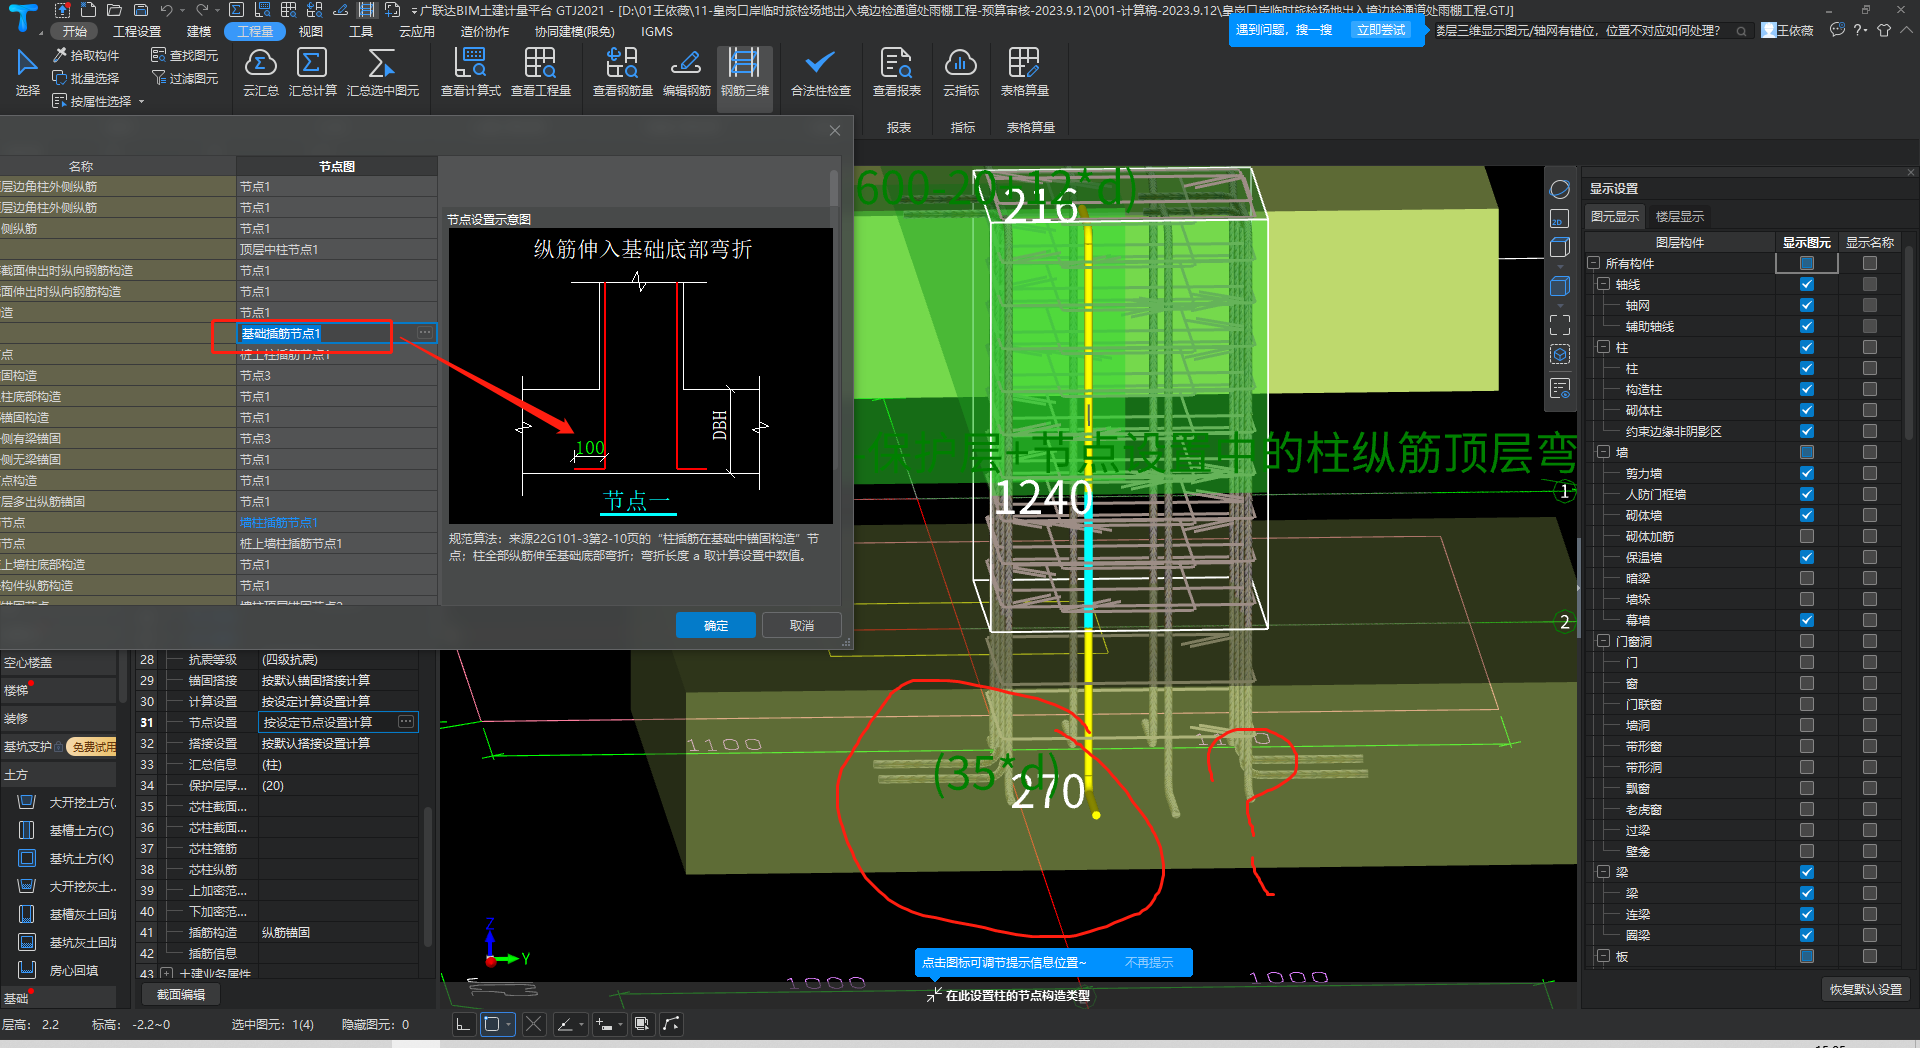1920x1048 pixels.
Task: Click 批量选择 batch select tool
Action: pyautogui.click(x=86, y=78)
